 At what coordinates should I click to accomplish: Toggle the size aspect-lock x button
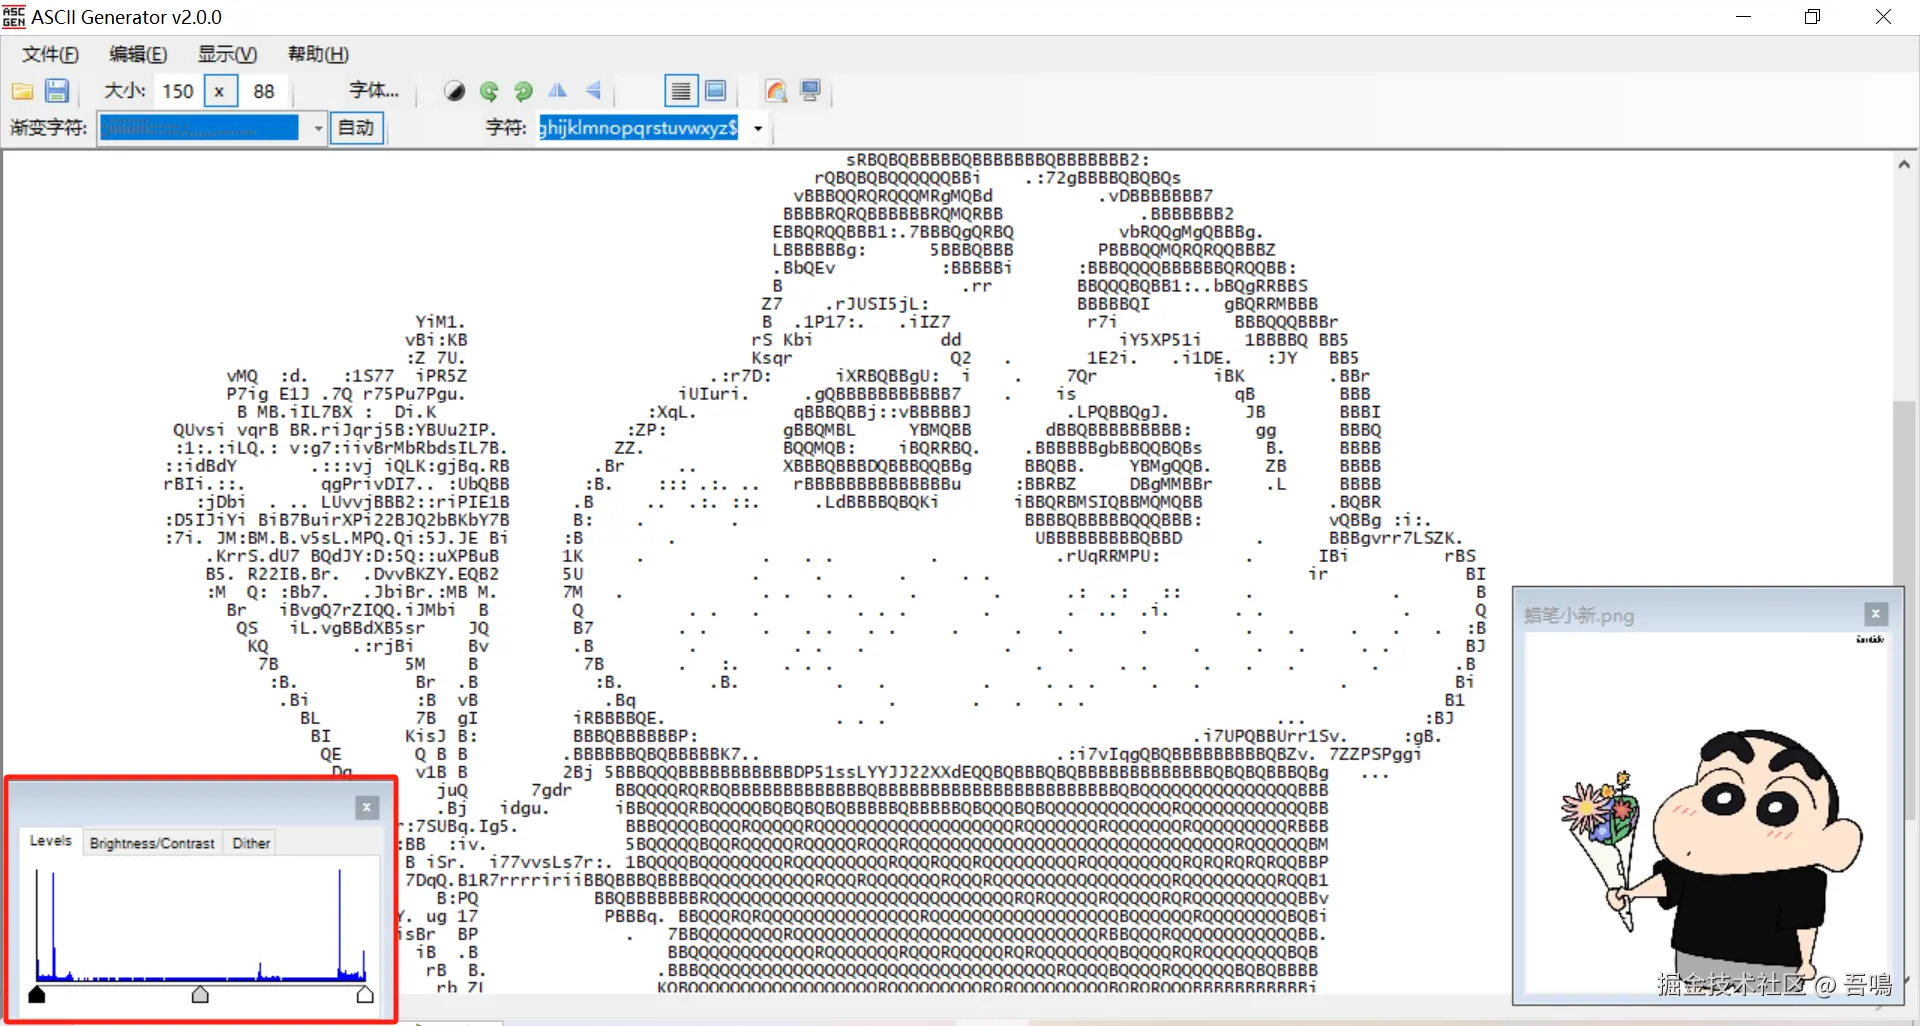219,92
